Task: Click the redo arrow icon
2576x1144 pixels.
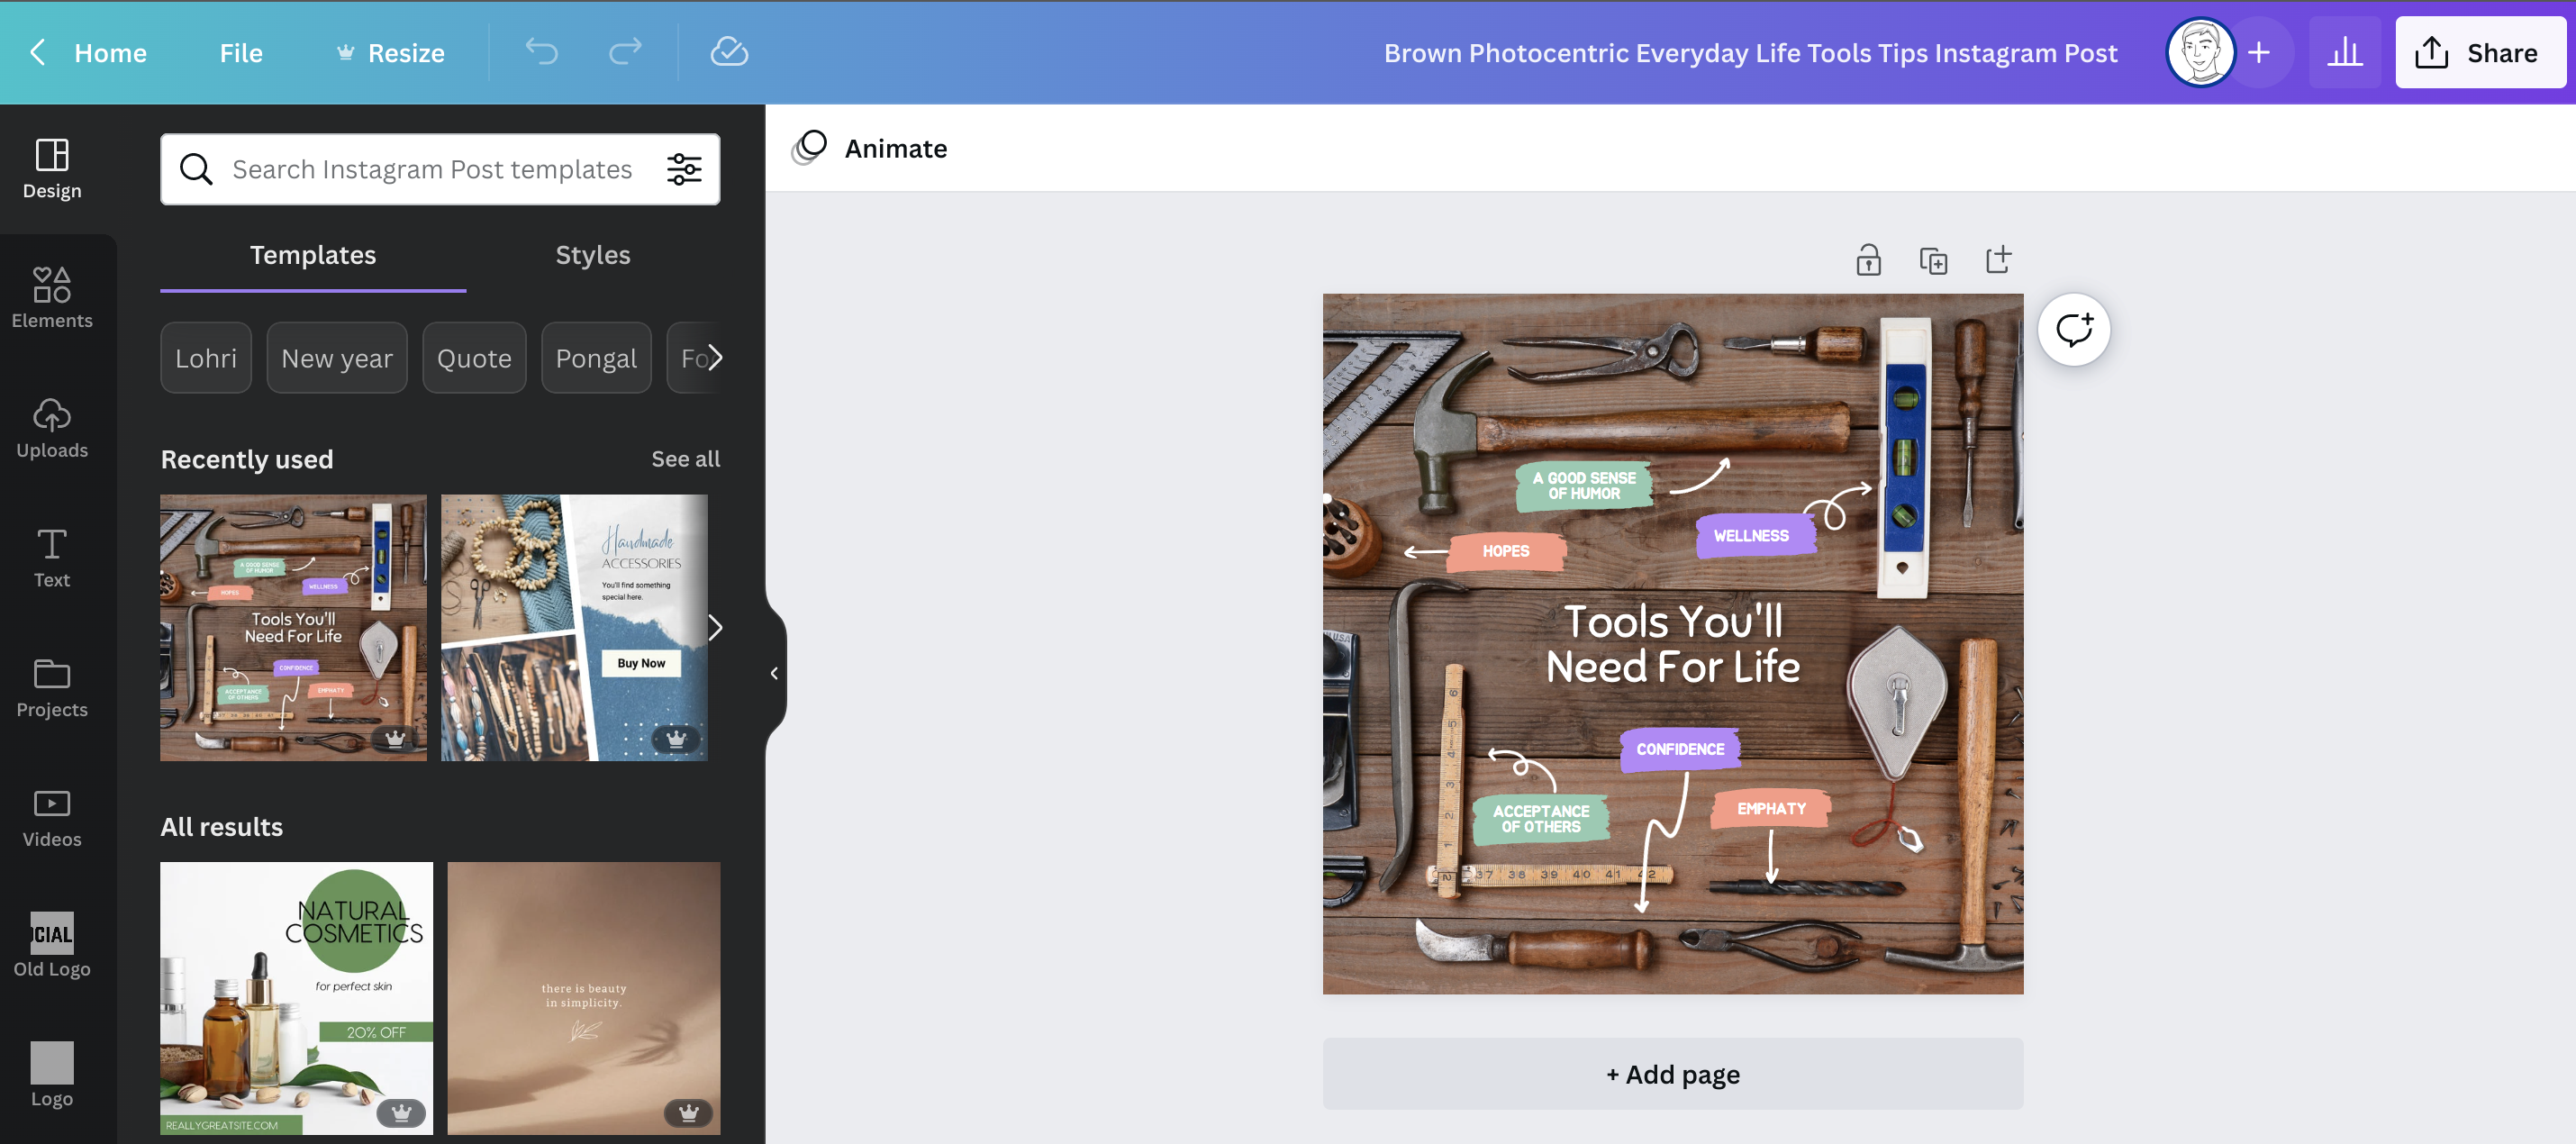Action: click(625, 52)
